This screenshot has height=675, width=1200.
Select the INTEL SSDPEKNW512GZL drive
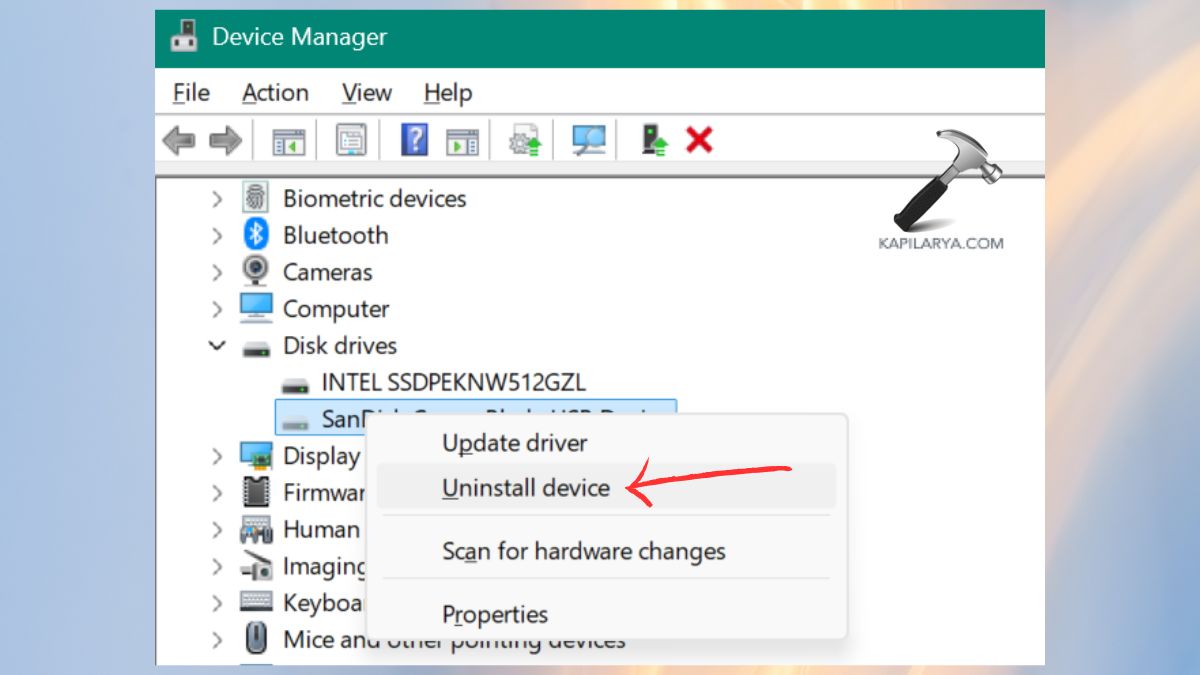tap(450, 382)
